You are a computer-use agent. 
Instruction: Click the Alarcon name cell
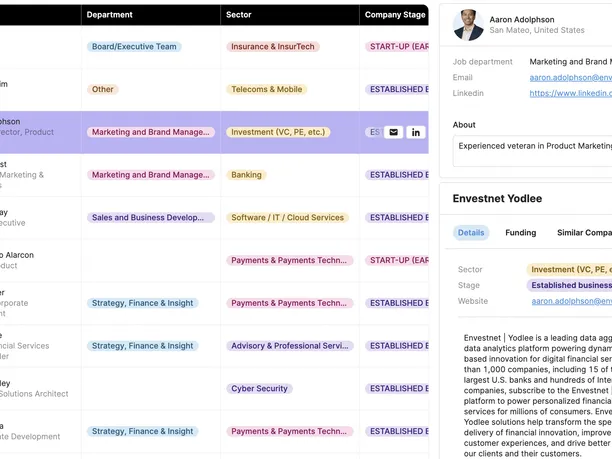17,255
